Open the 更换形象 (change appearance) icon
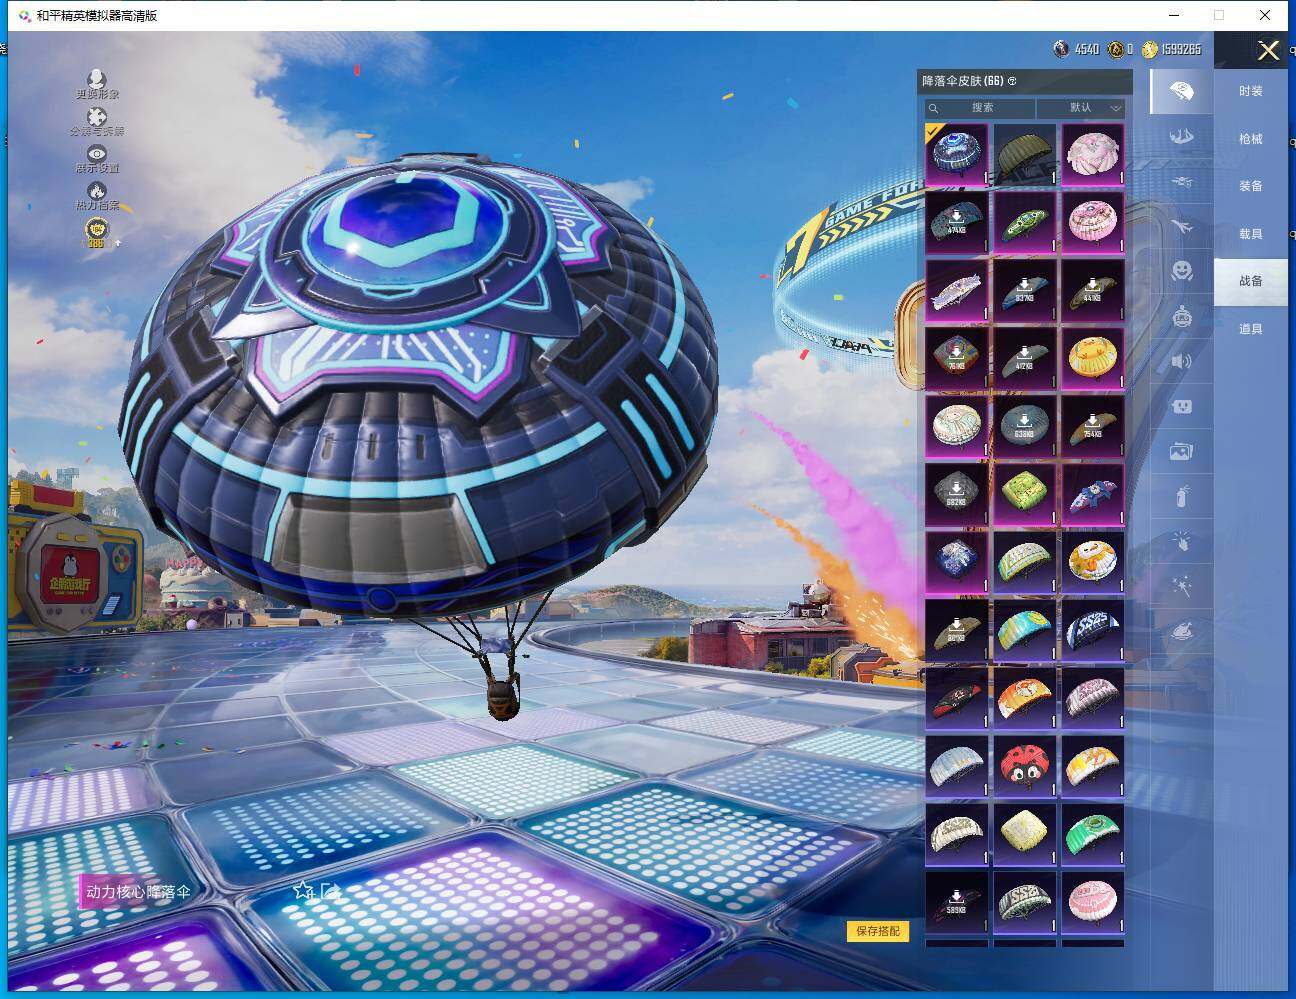Image resolution: width=1296 pixels, height=999 pixels. [97, 79]
